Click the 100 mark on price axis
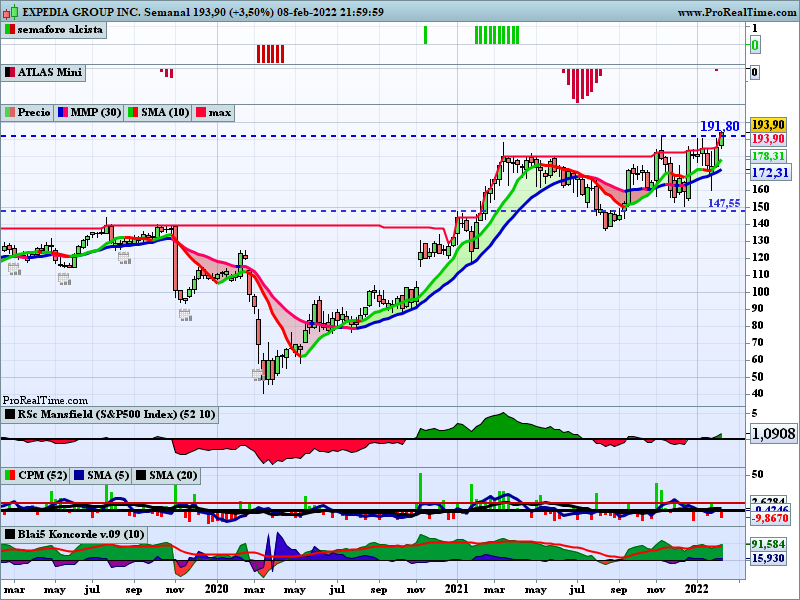Screen dimensions: 800x600 [761, 292]
